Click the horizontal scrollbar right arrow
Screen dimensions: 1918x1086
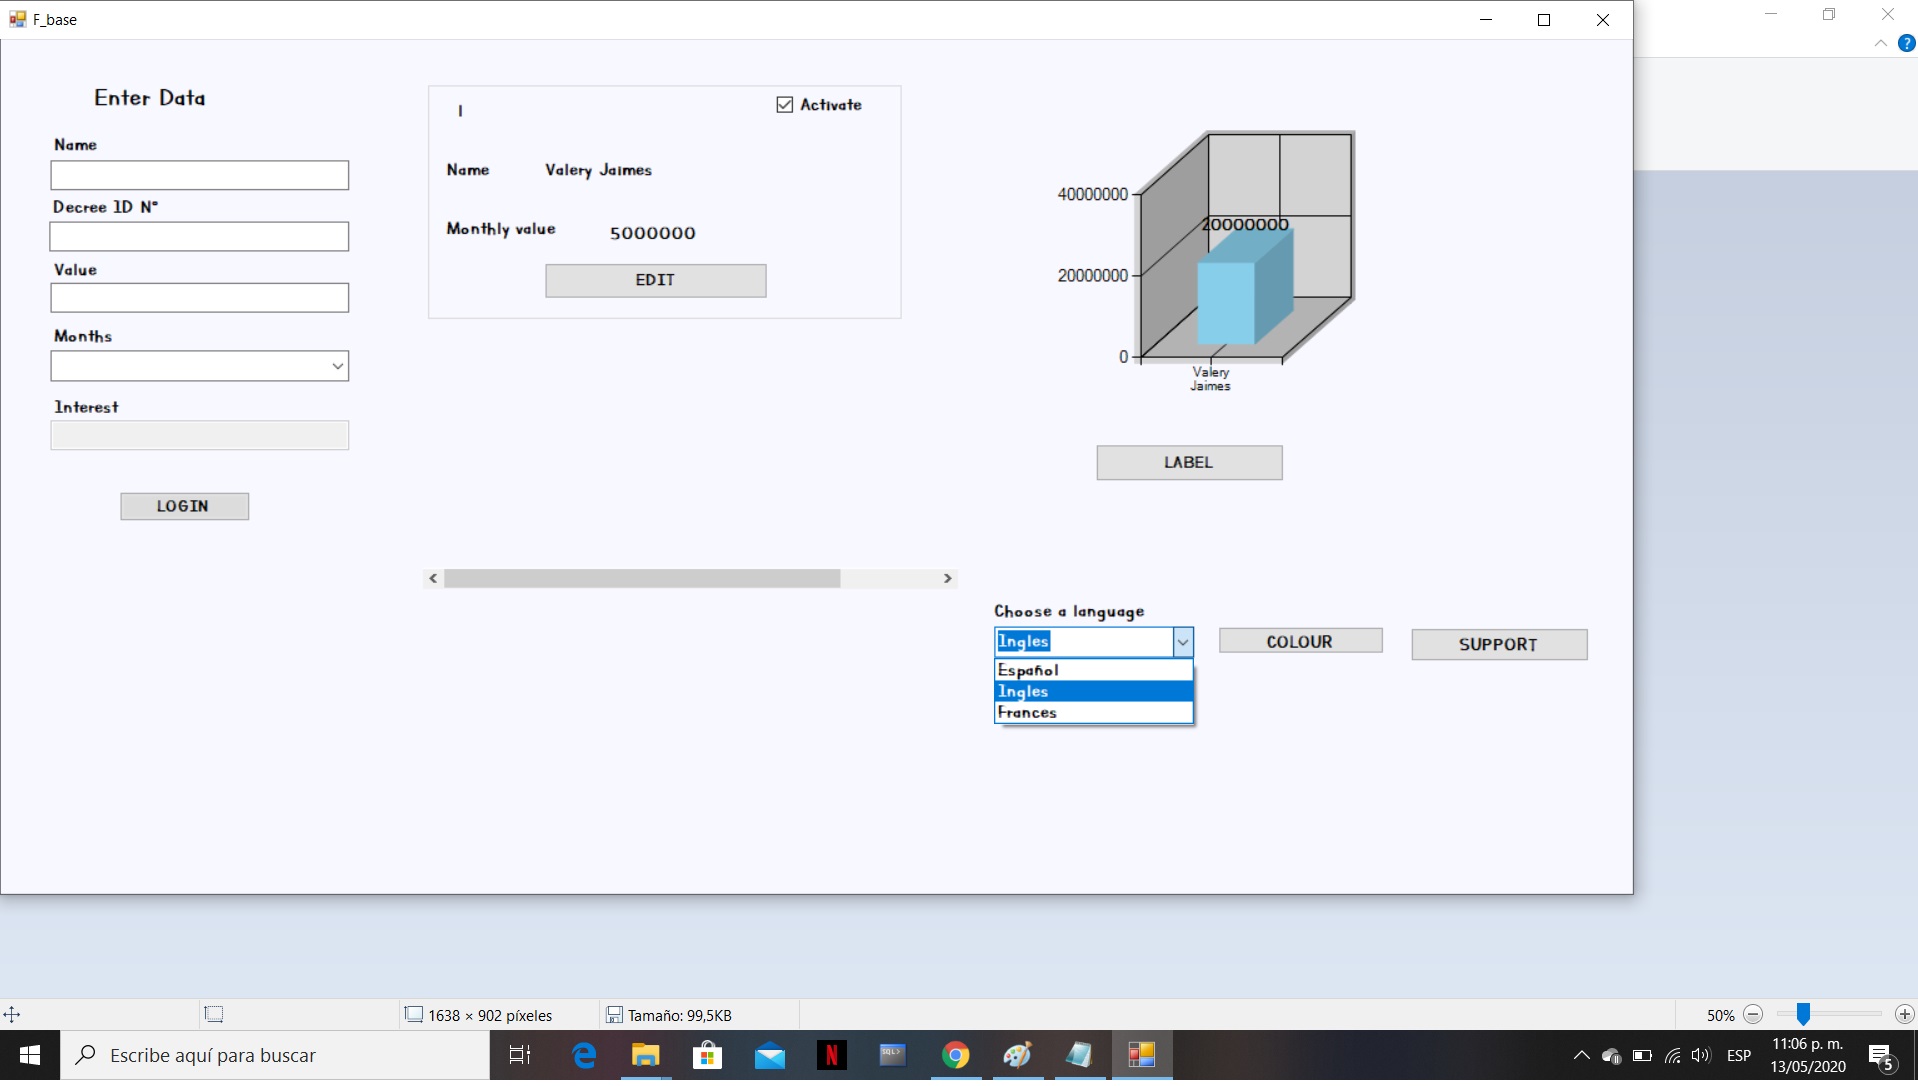948,579
